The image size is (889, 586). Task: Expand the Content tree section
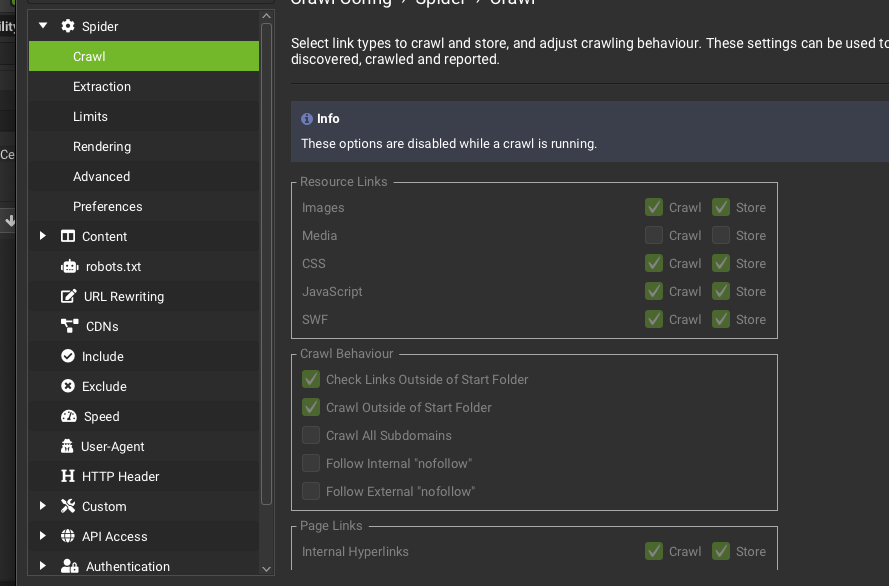(42, 237)
